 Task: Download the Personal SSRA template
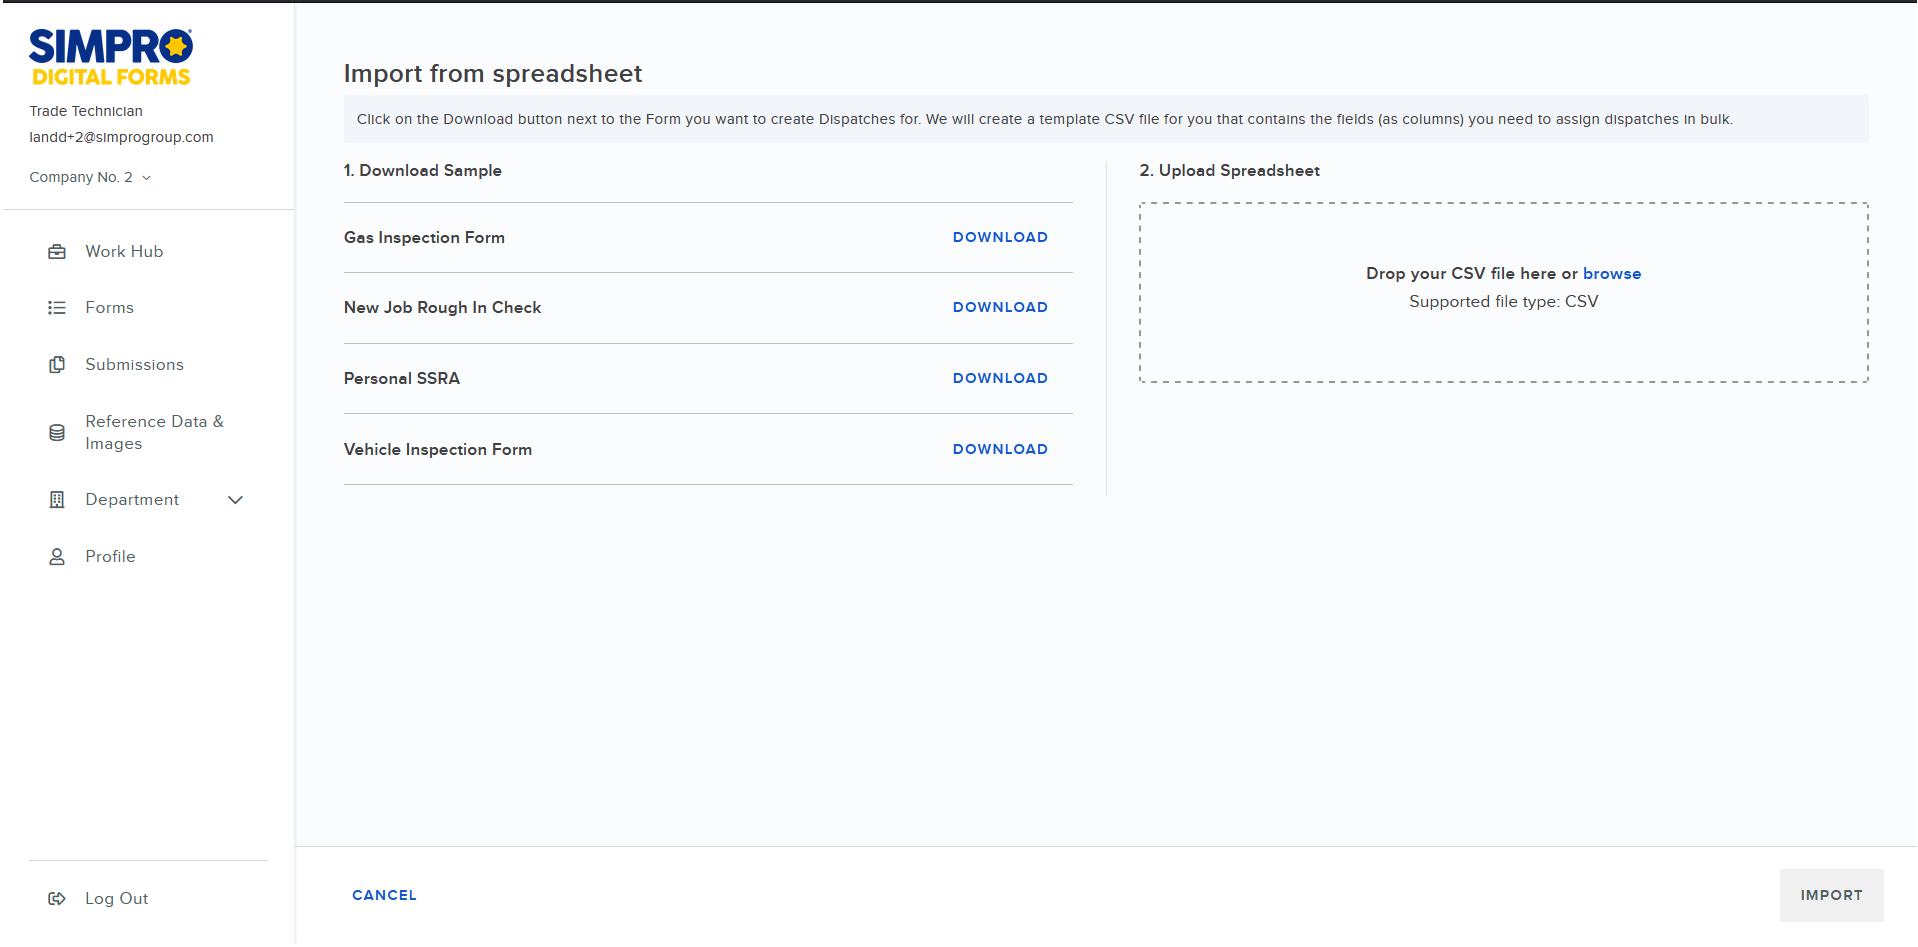point(999,378)
